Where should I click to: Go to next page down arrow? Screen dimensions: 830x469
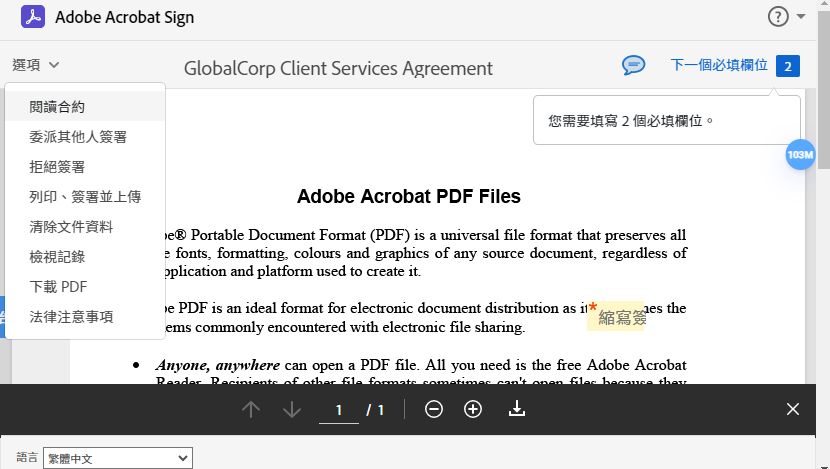tap(292, 409)
